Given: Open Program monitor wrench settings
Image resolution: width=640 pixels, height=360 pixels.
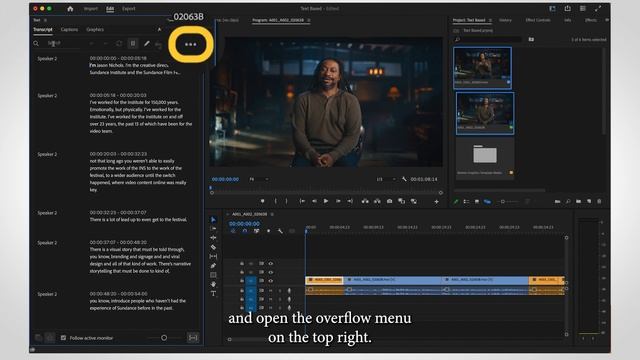Looking at the screenshot, I should point(404,179).
